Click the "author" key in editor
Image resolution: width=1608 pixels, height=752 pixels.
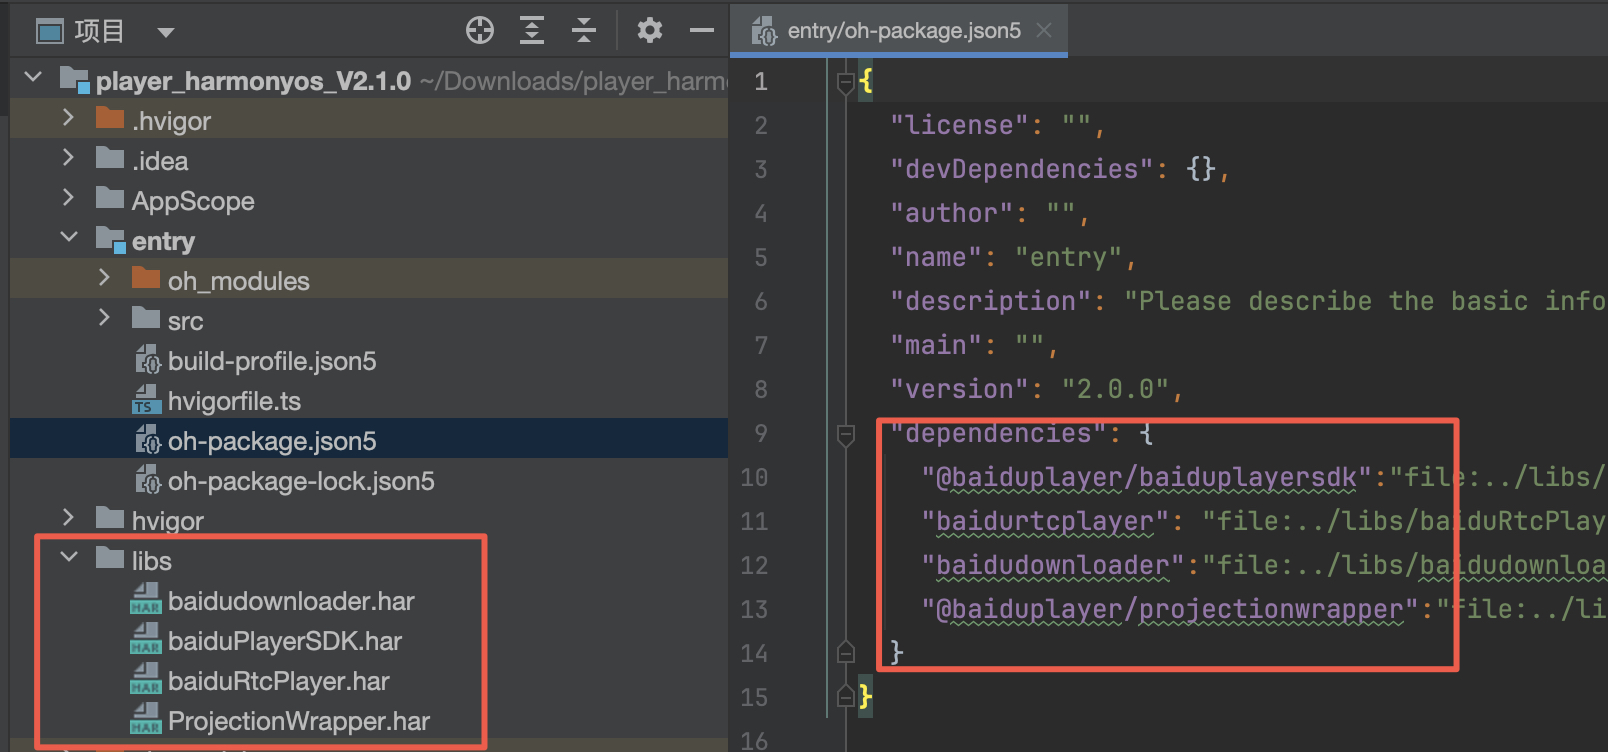pyautogui.click(x=951, y=213)
